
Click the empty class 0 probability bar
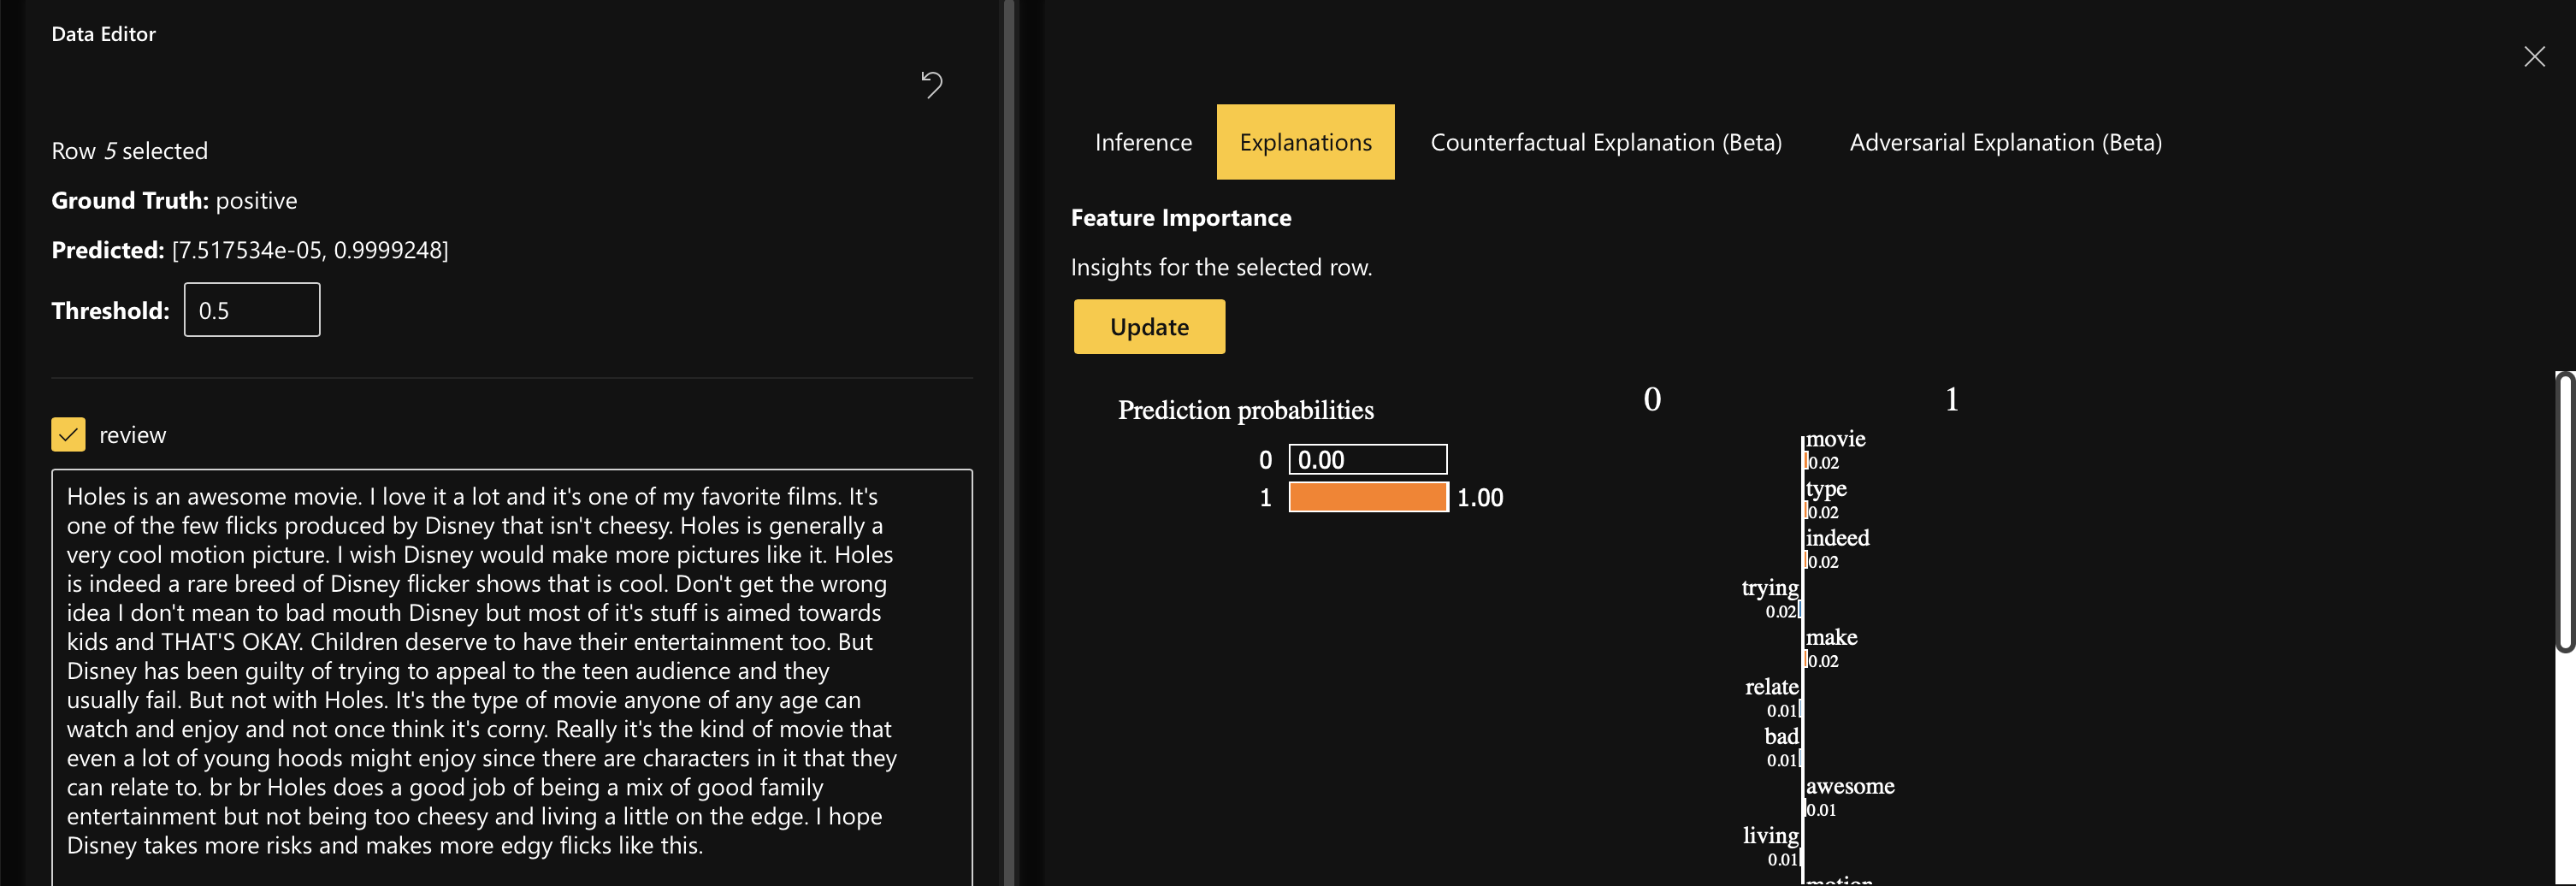[x=1367, y=460]
